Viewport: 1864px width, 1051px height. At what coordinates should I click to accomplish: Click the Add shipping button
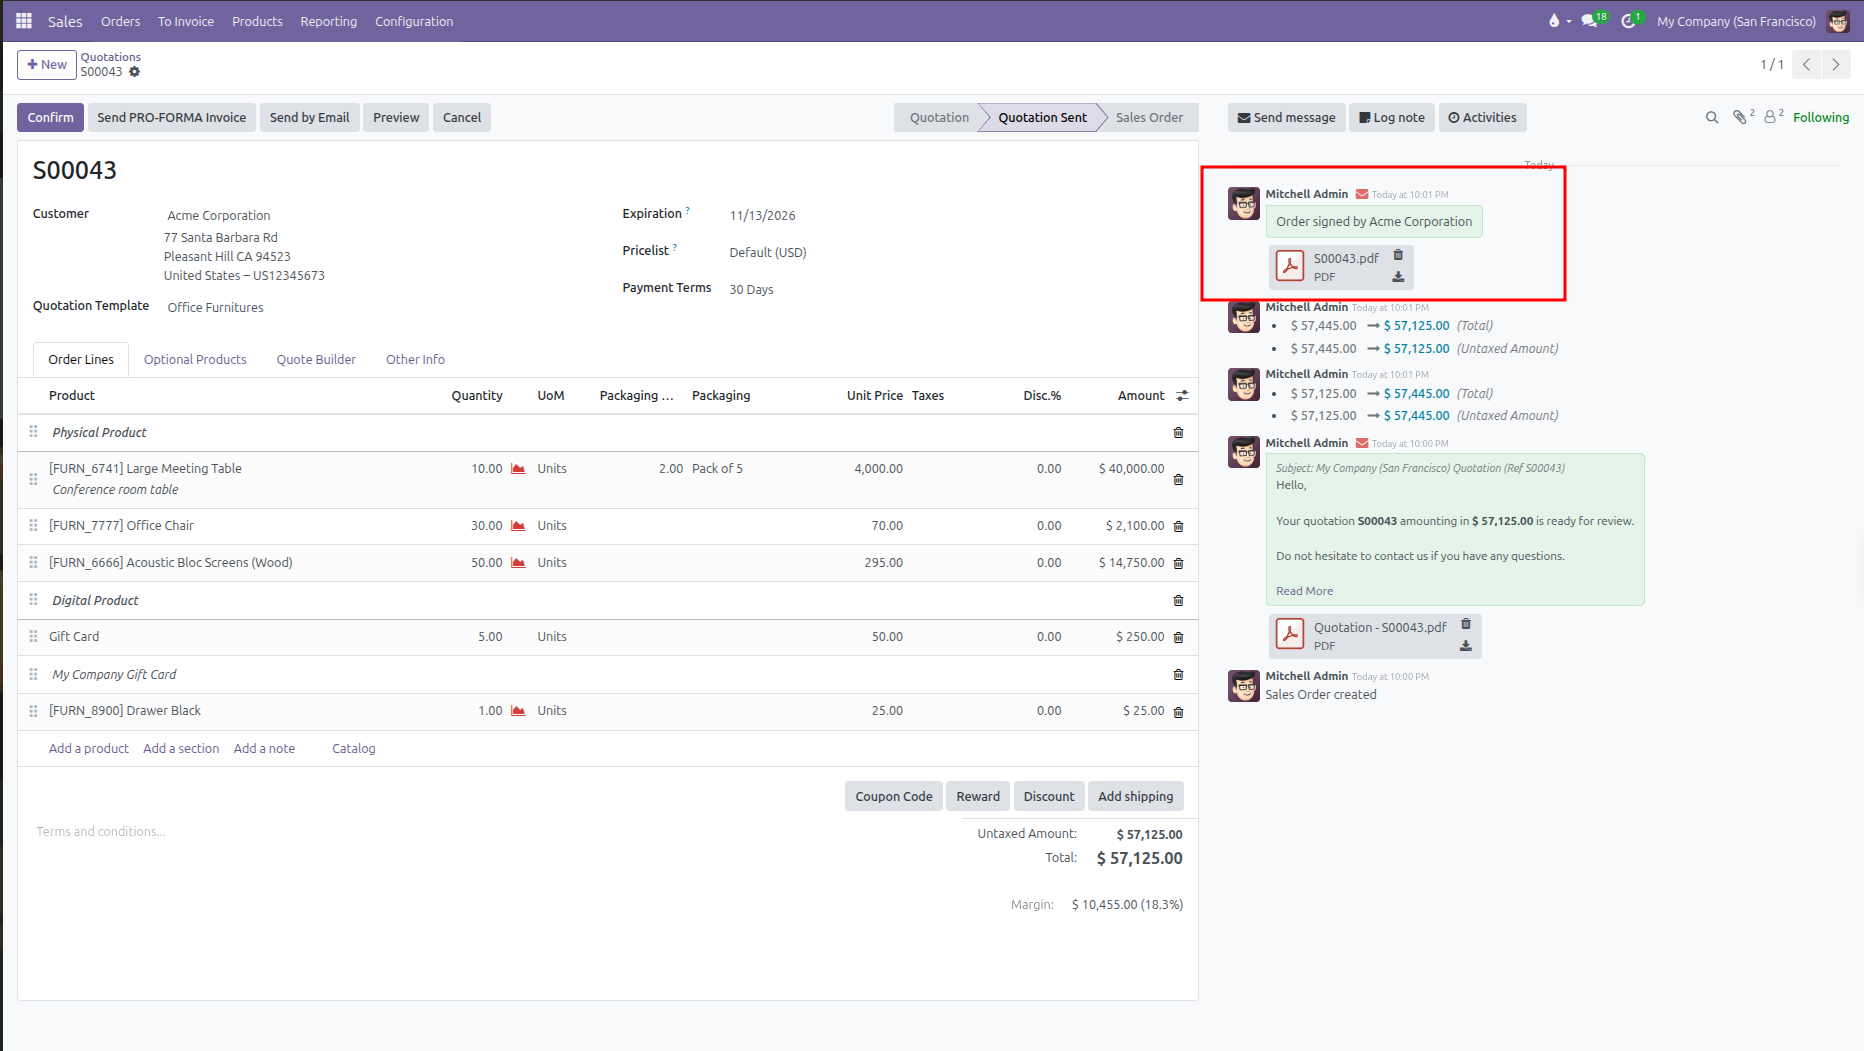(1135, 797)
